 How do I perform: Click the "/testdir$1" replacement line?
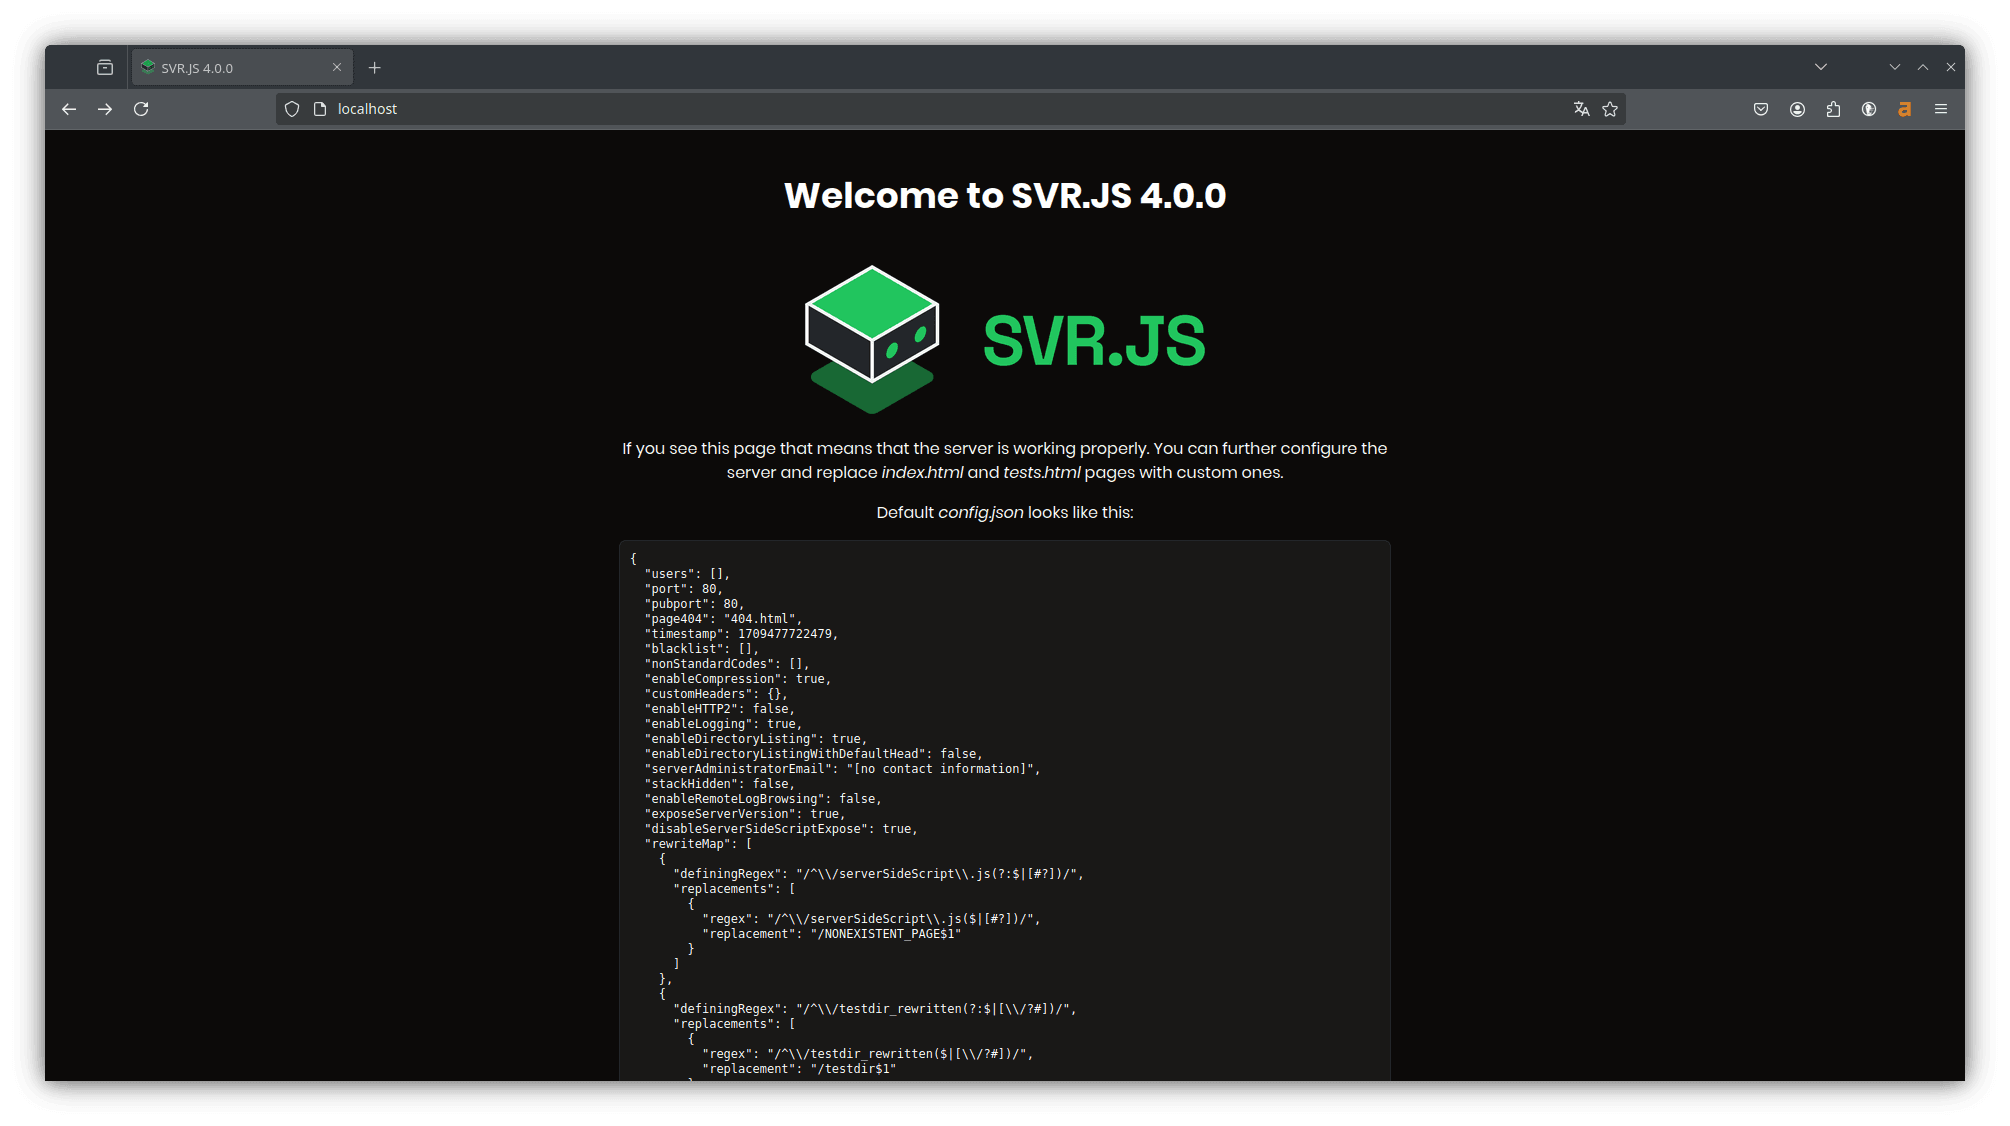(799, 1069)
